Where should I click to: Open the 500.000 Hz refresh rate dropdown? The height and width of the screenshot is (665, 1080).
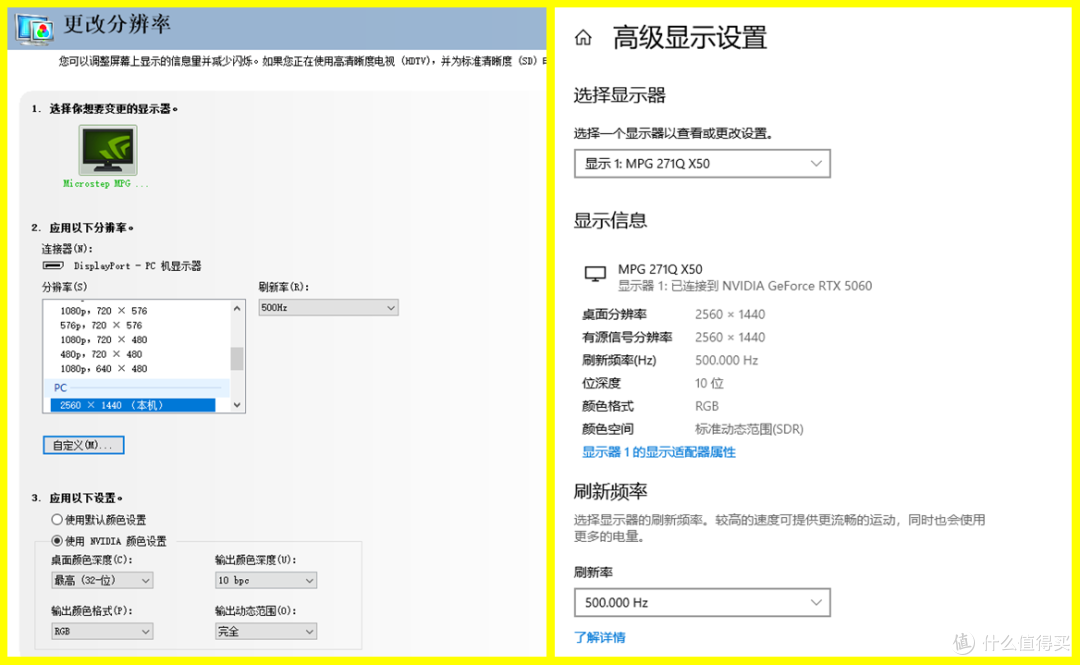(x=702, y=602)
